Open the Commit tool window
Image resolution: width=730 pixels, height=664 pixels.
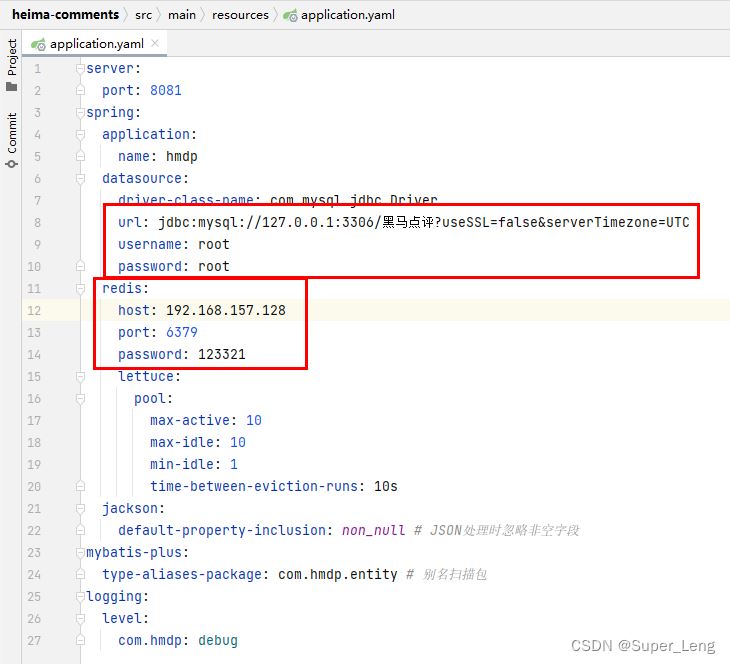tap(12, 140)
